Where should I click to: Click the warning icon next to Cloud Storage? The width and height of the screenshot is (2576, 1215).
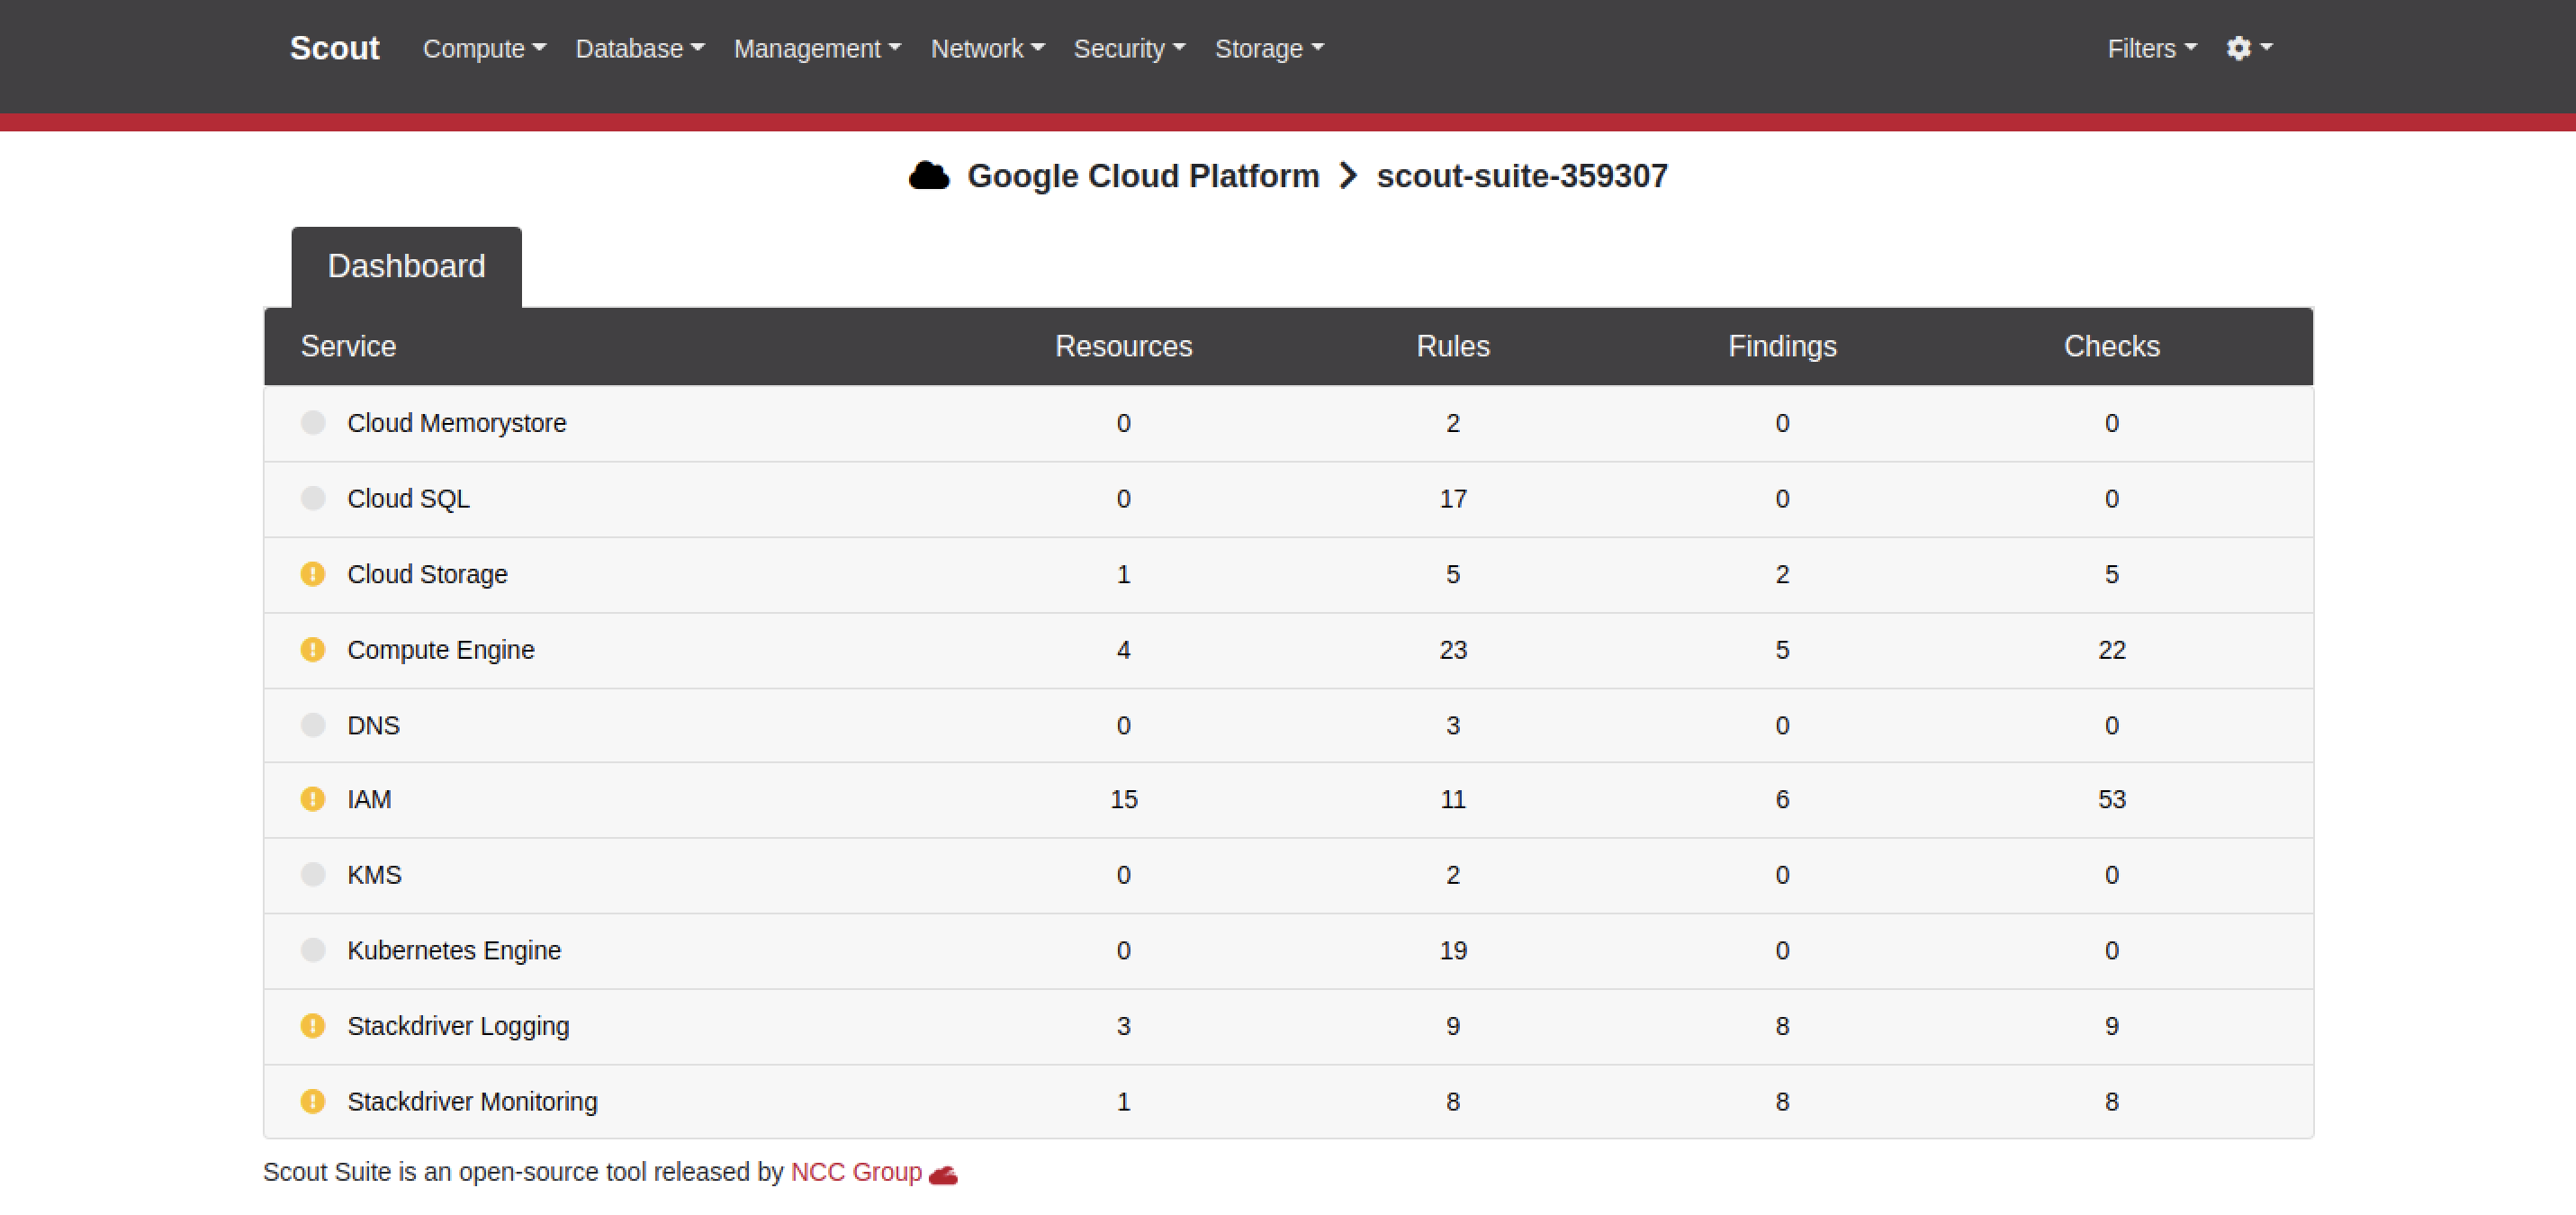313,574
